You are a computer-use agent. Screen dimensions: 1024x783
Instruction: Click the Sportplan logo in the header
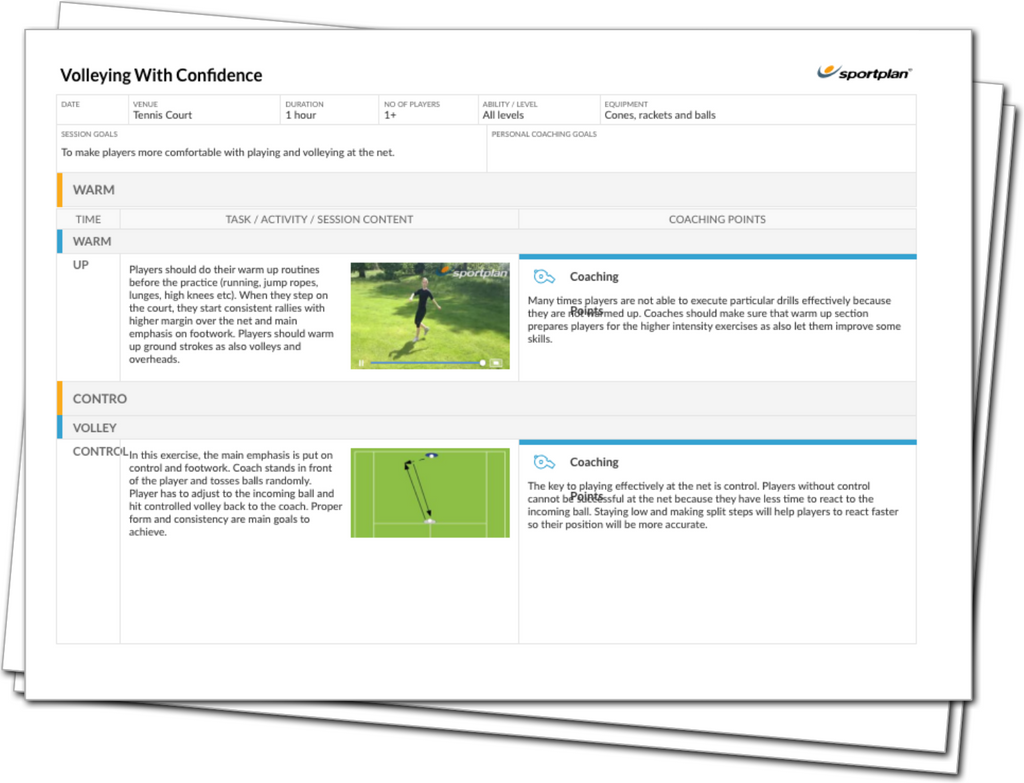(864, 72)
